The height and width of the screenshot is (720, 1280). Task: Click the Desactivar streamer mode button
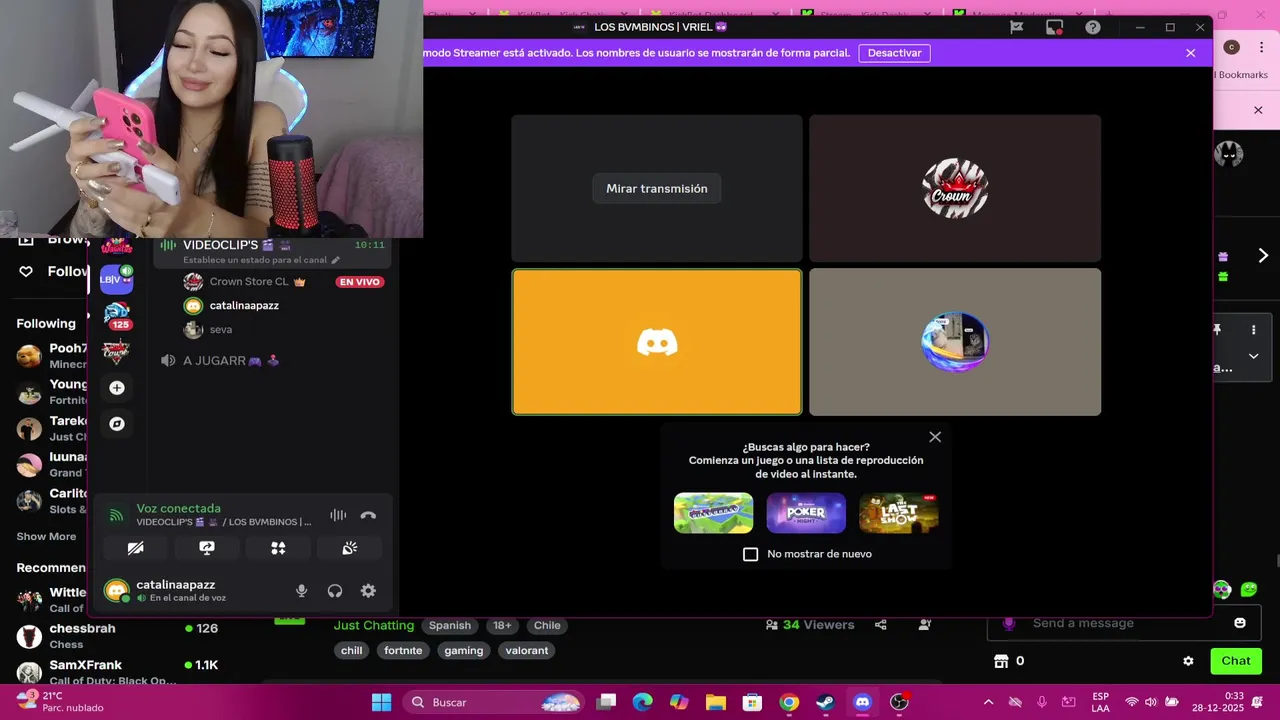894,53
